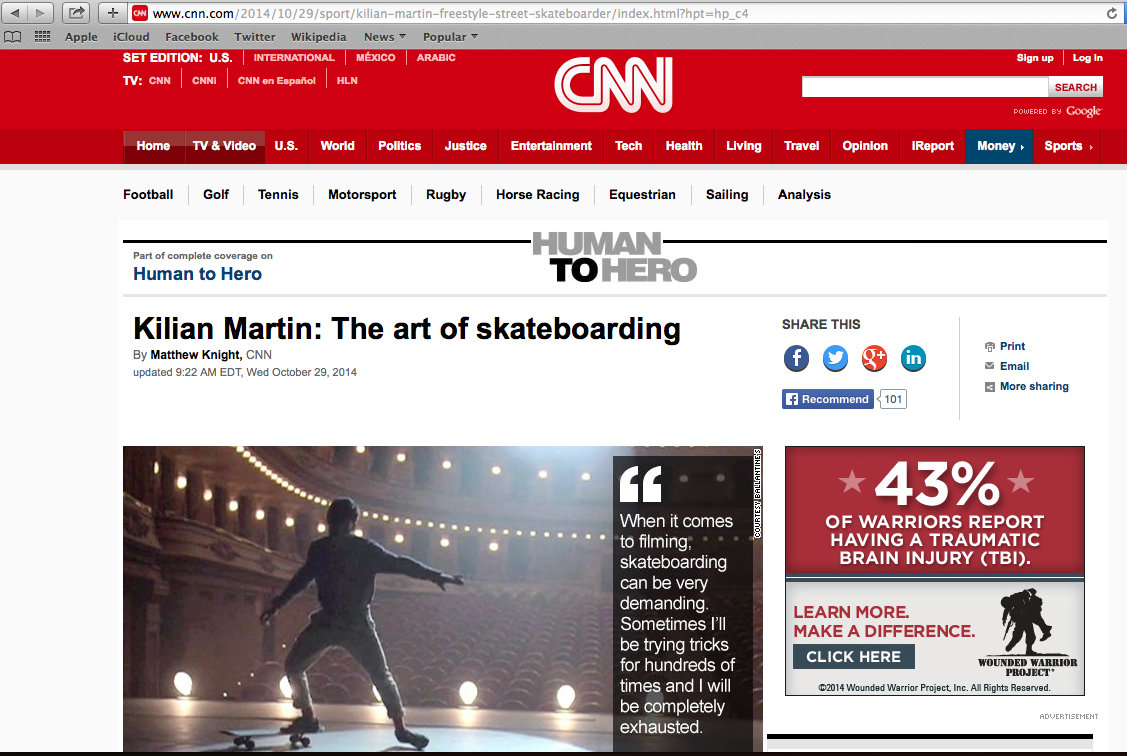Go to the Politics section
Image resolution: width=1127 pixels, height=756 pixels.
400,146
